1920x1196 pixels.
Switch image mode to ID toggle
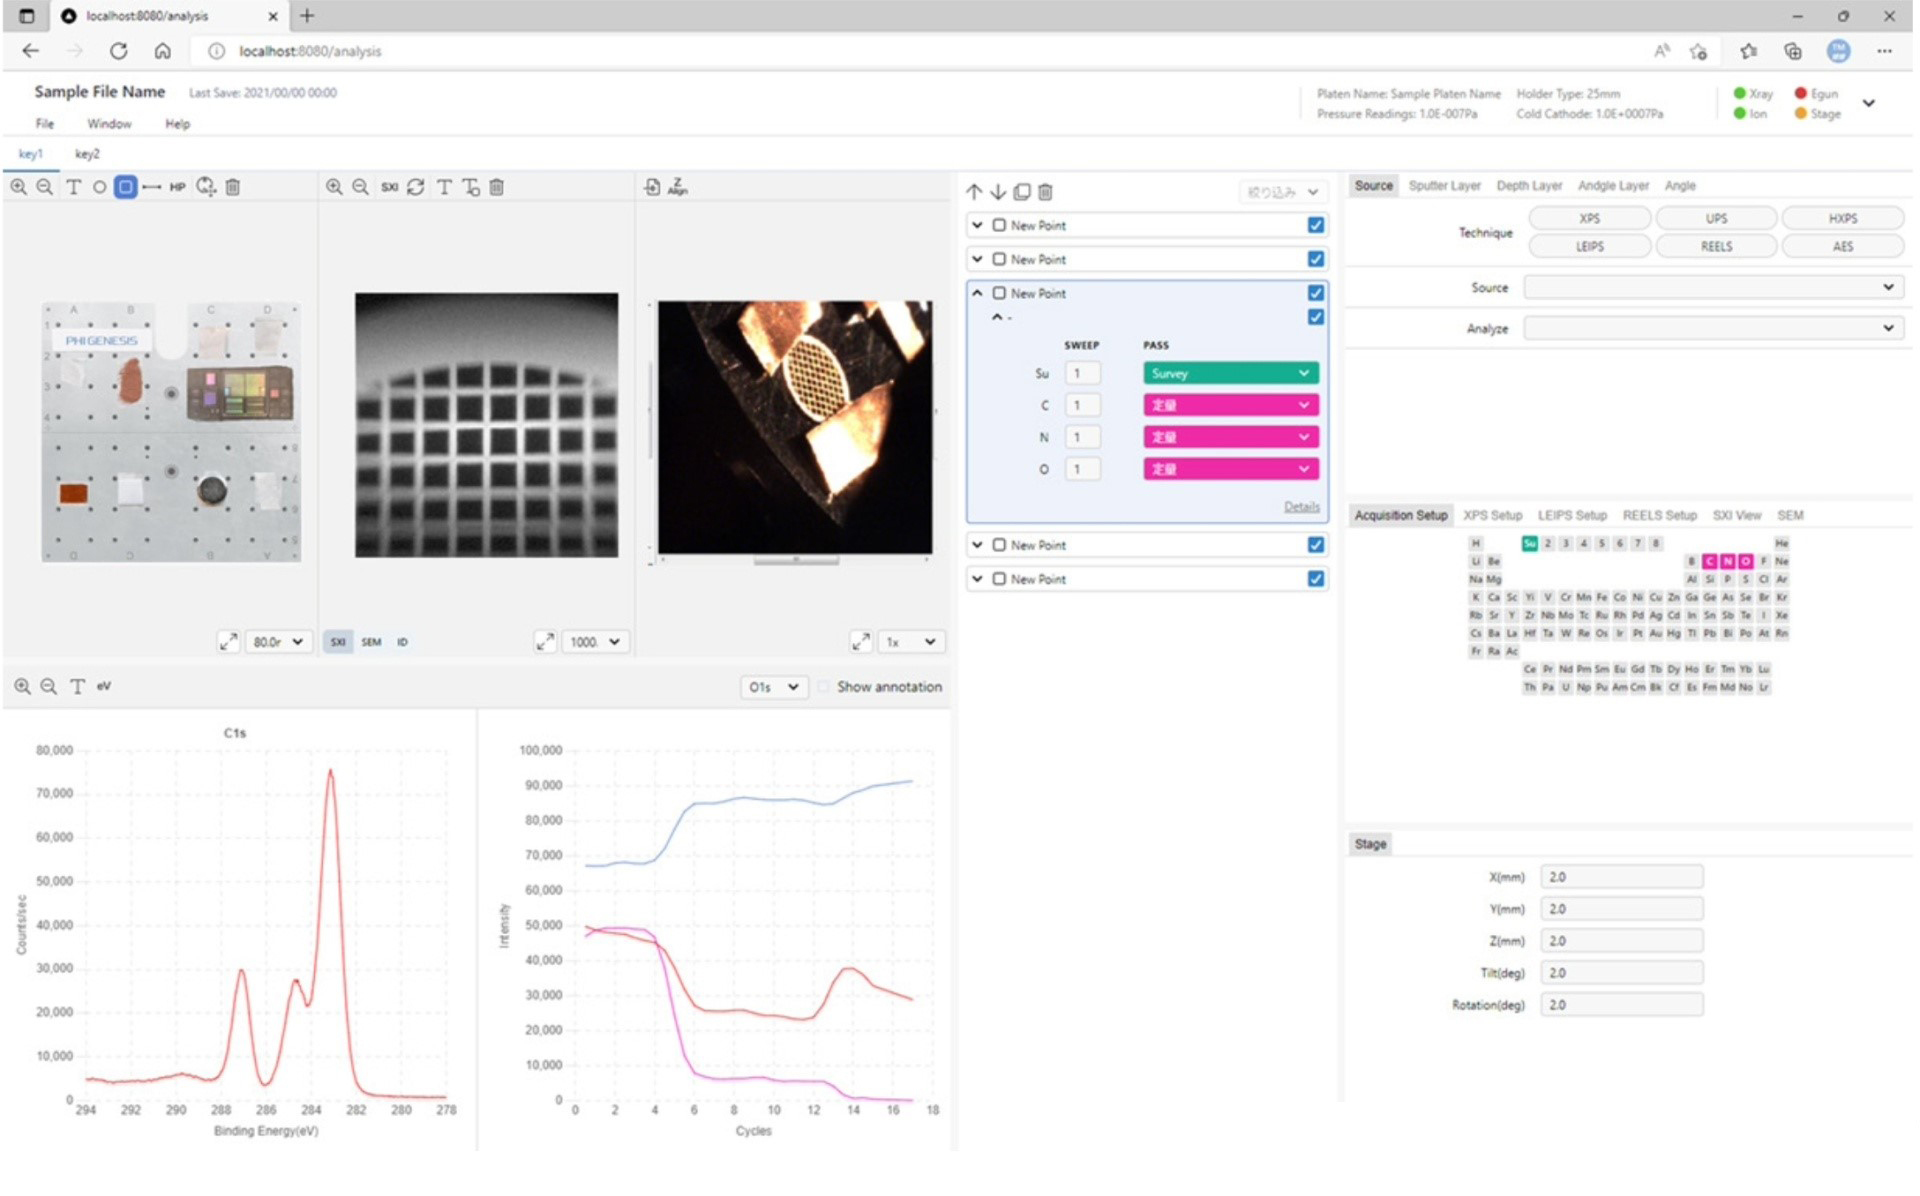402,642
